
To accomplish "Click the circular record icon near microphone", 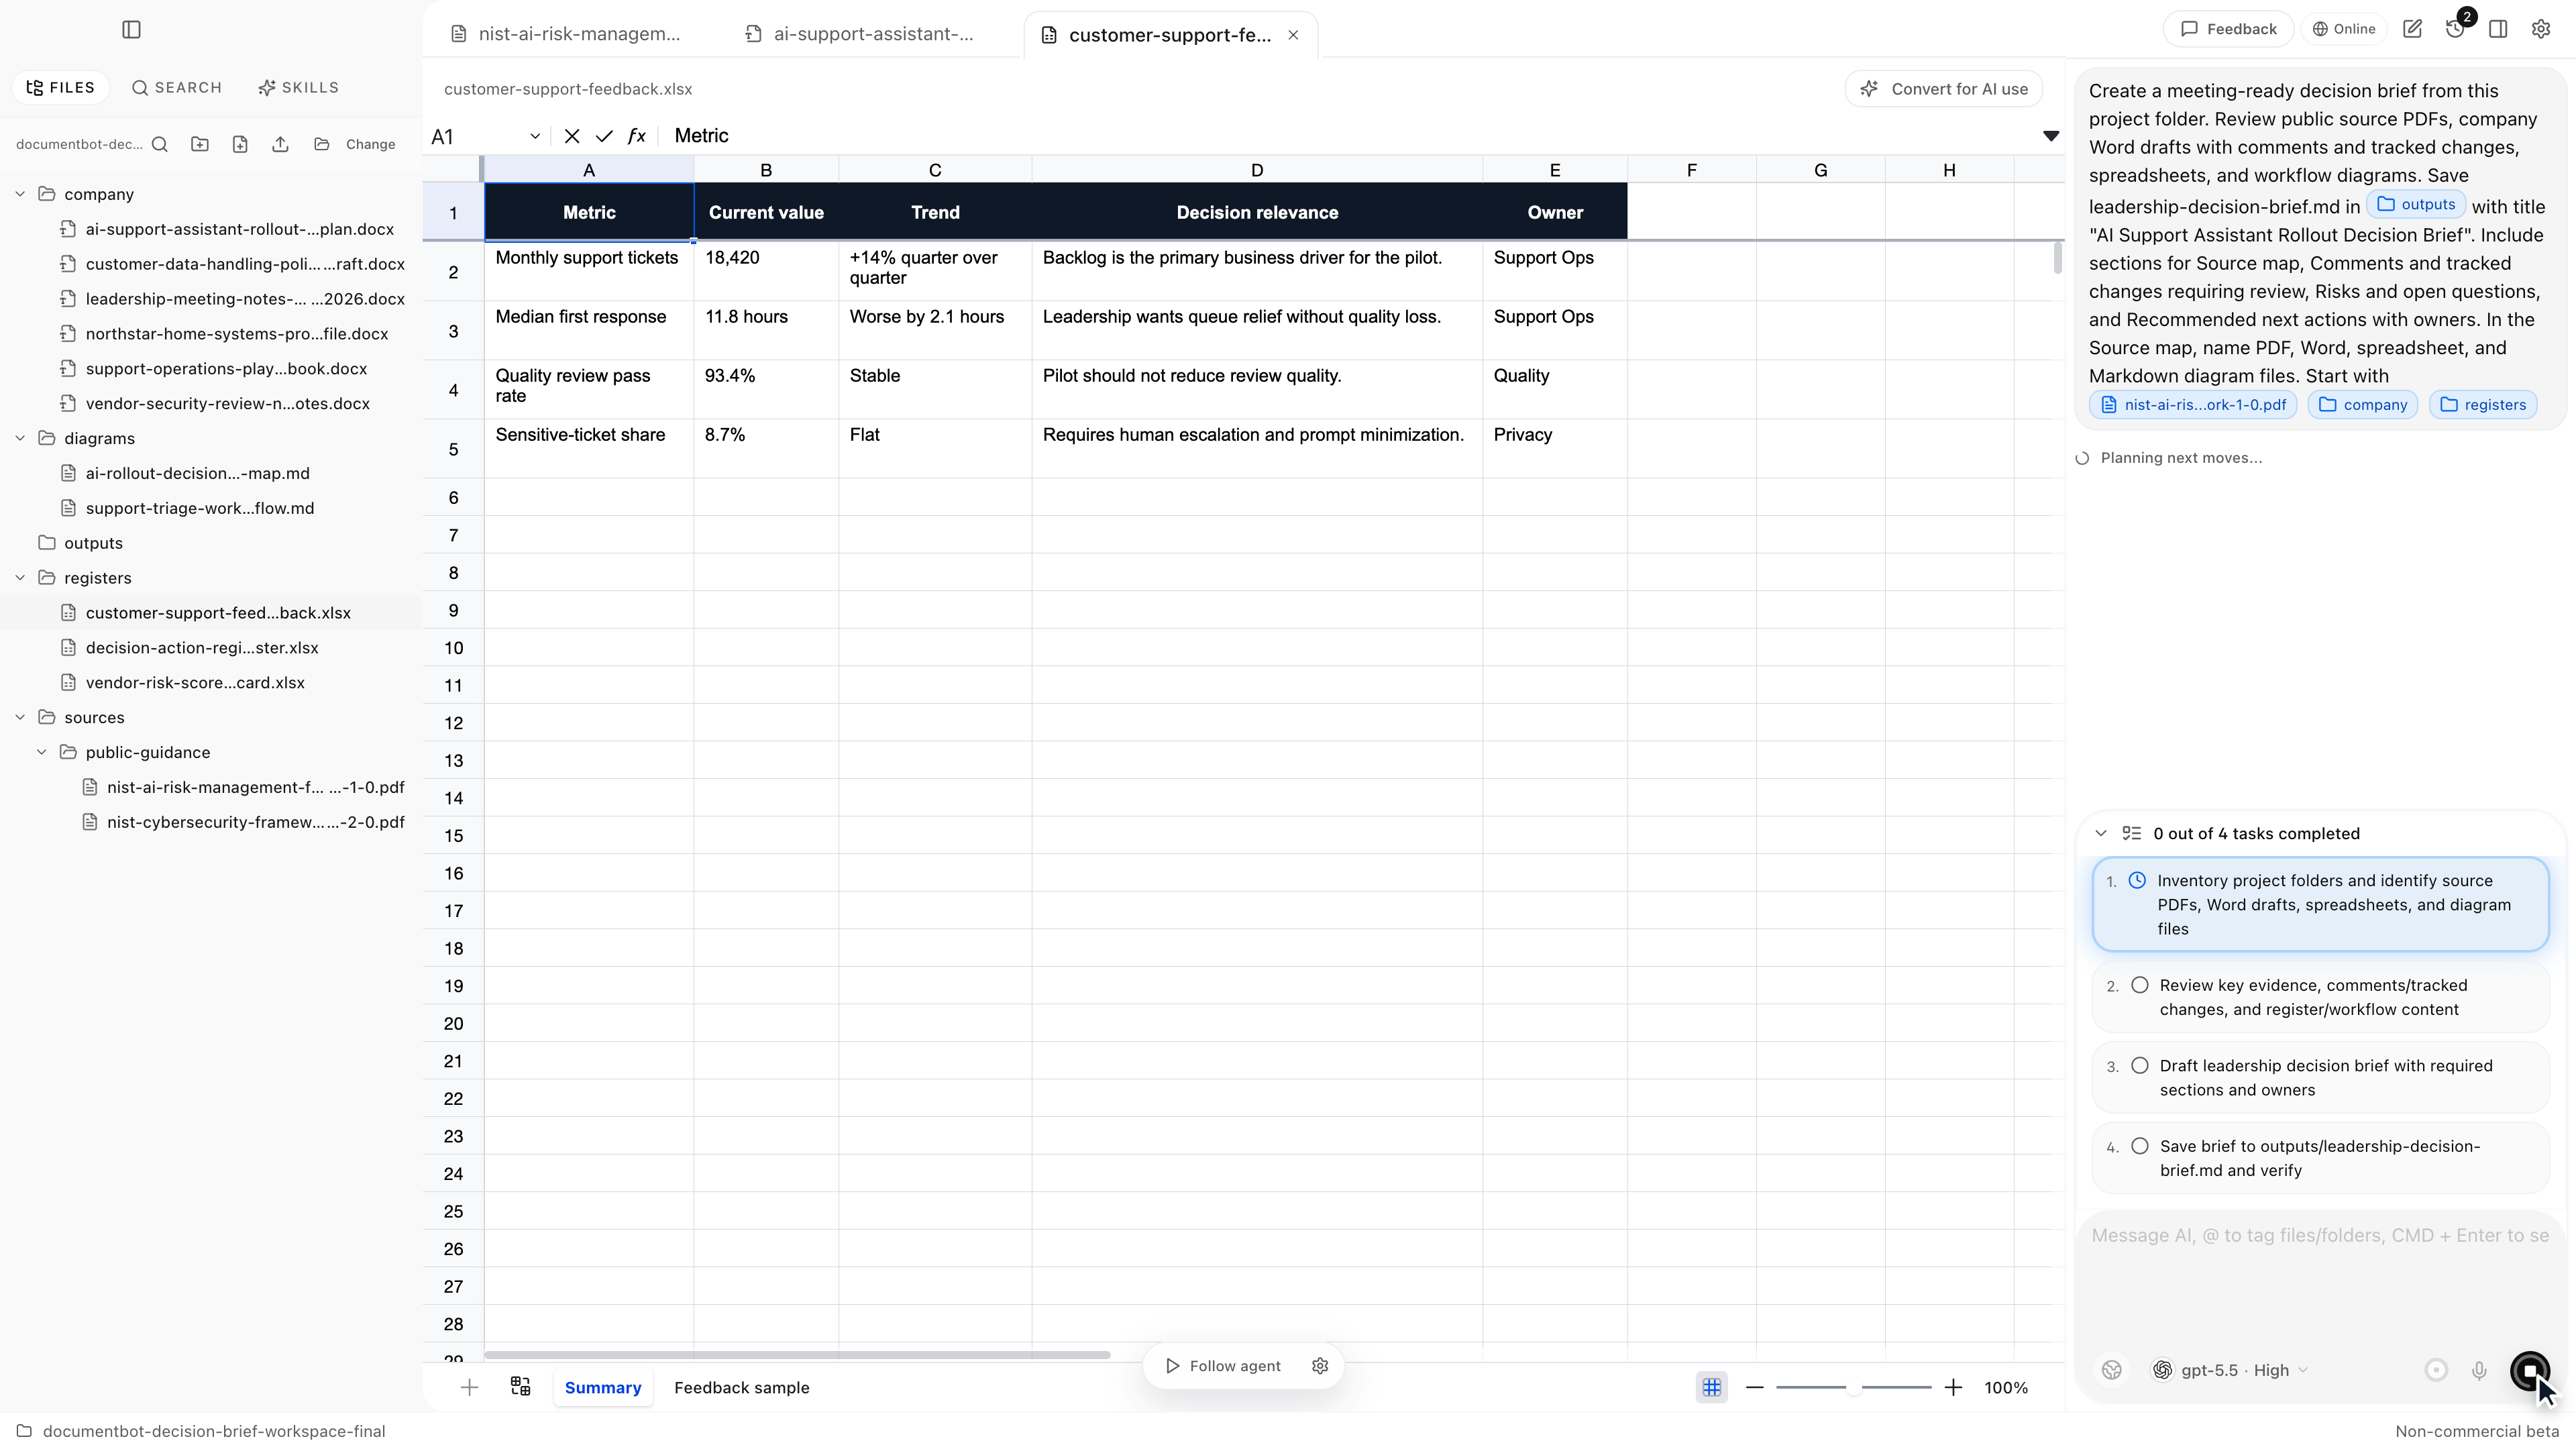I will coord(2436,1371).
